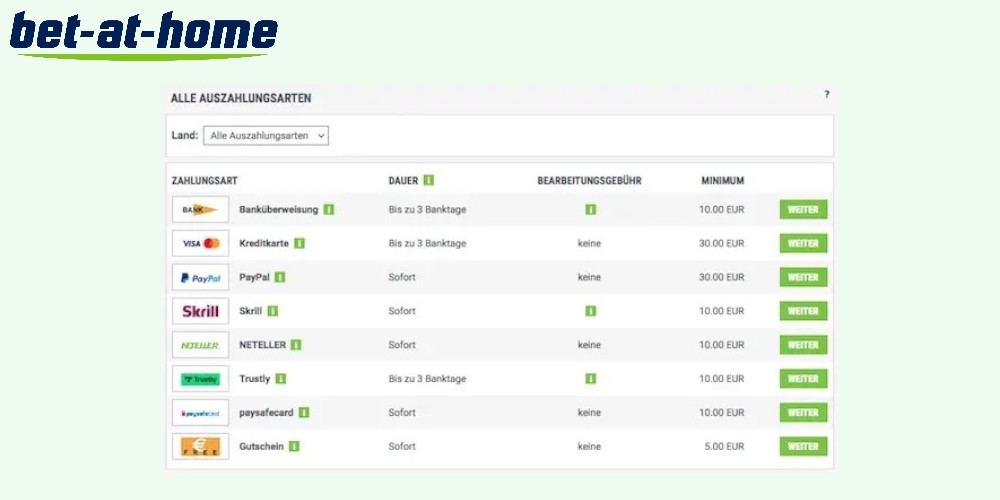
Task: Click the Kreditkarte label
Action: (264, 243)
